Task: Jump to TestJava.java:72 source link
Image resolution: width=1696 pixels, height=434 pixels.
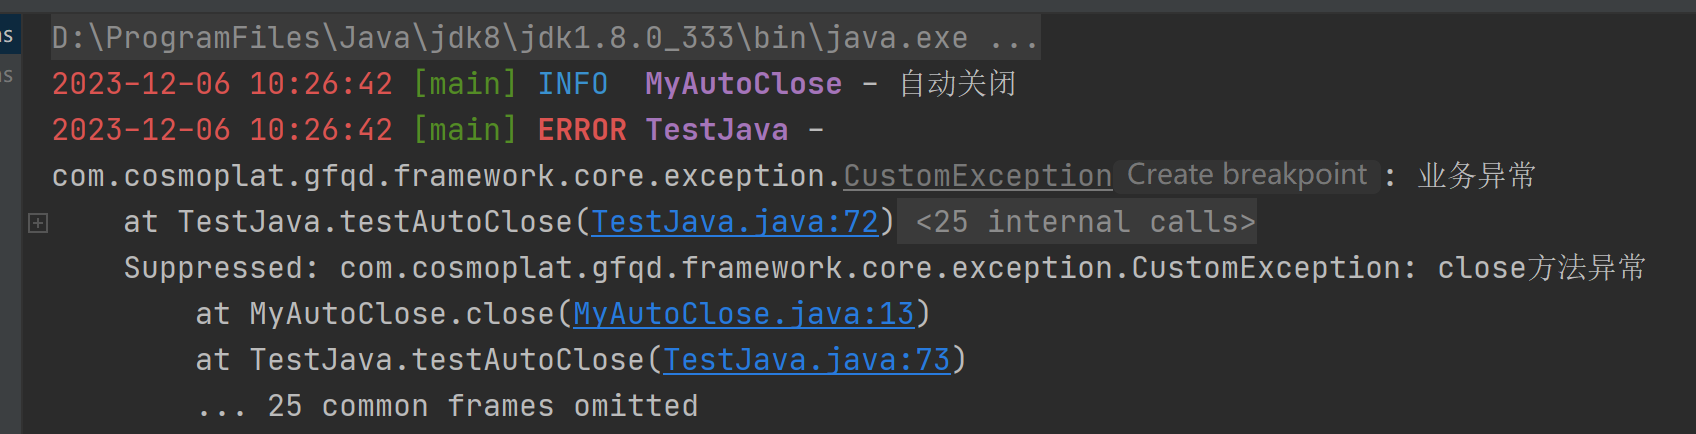Action: pos(734,222)
